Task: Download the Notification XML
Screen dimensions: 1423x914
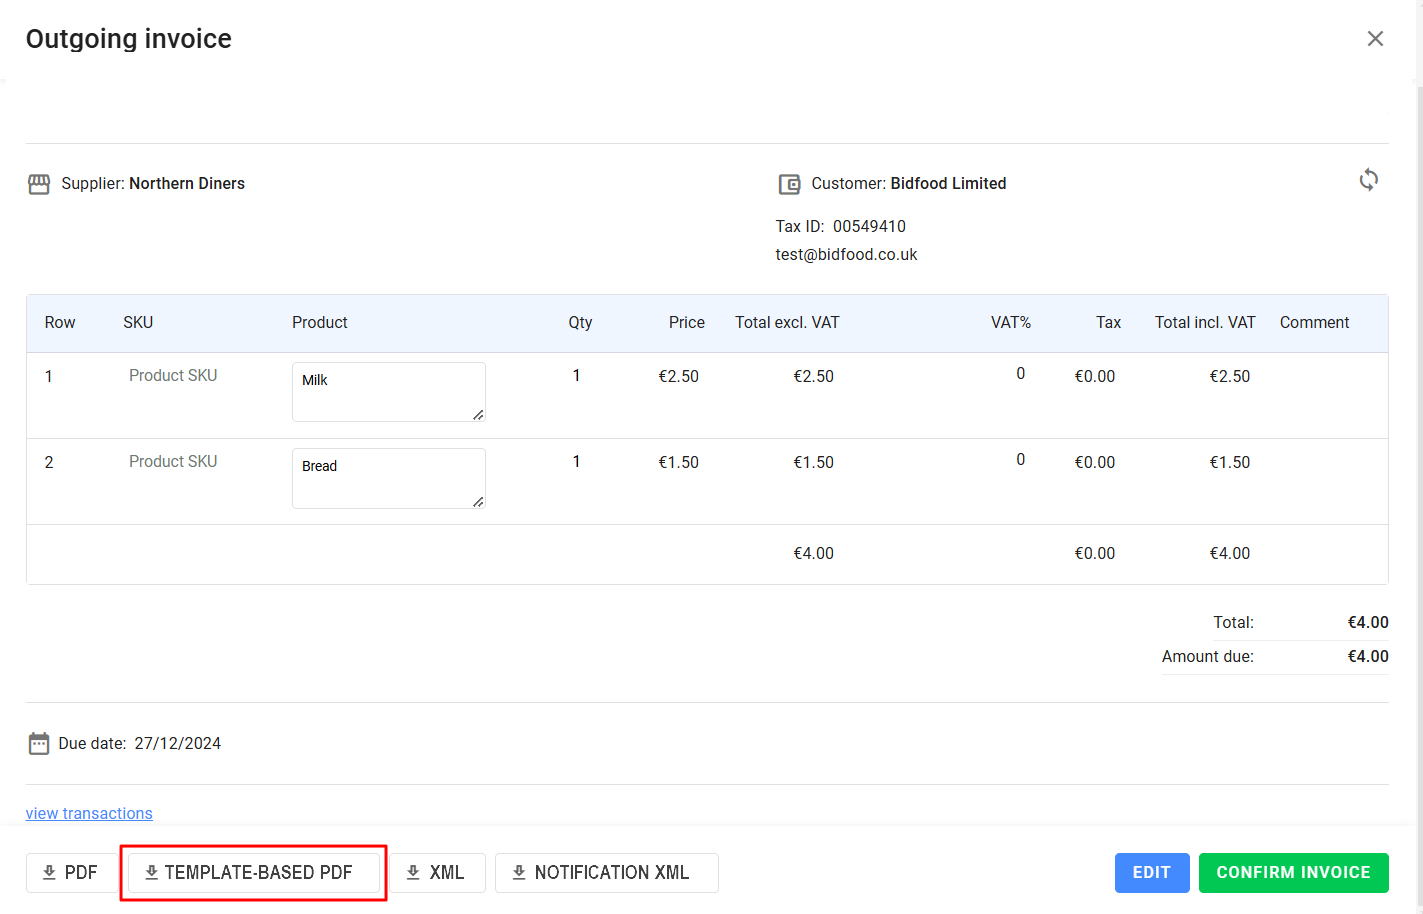Action: pos(606,873)
